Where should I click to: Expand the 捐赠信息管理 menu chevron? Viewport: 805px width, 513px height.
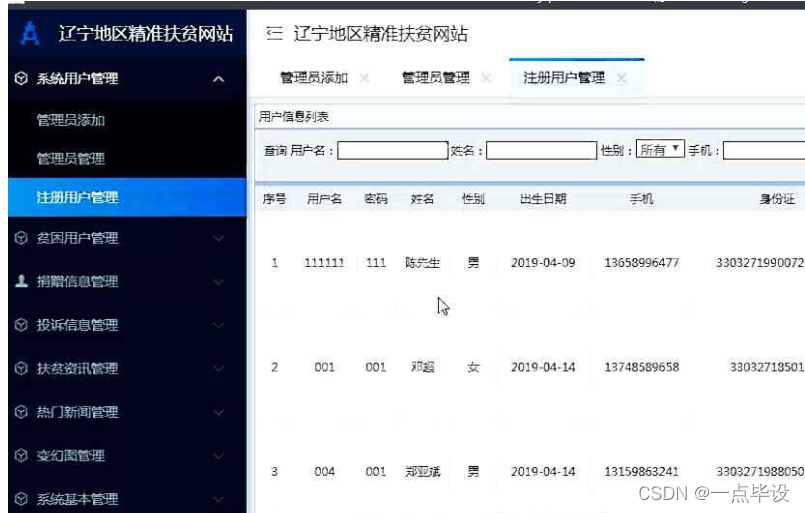pyautogui.click(x=219, y=282)
